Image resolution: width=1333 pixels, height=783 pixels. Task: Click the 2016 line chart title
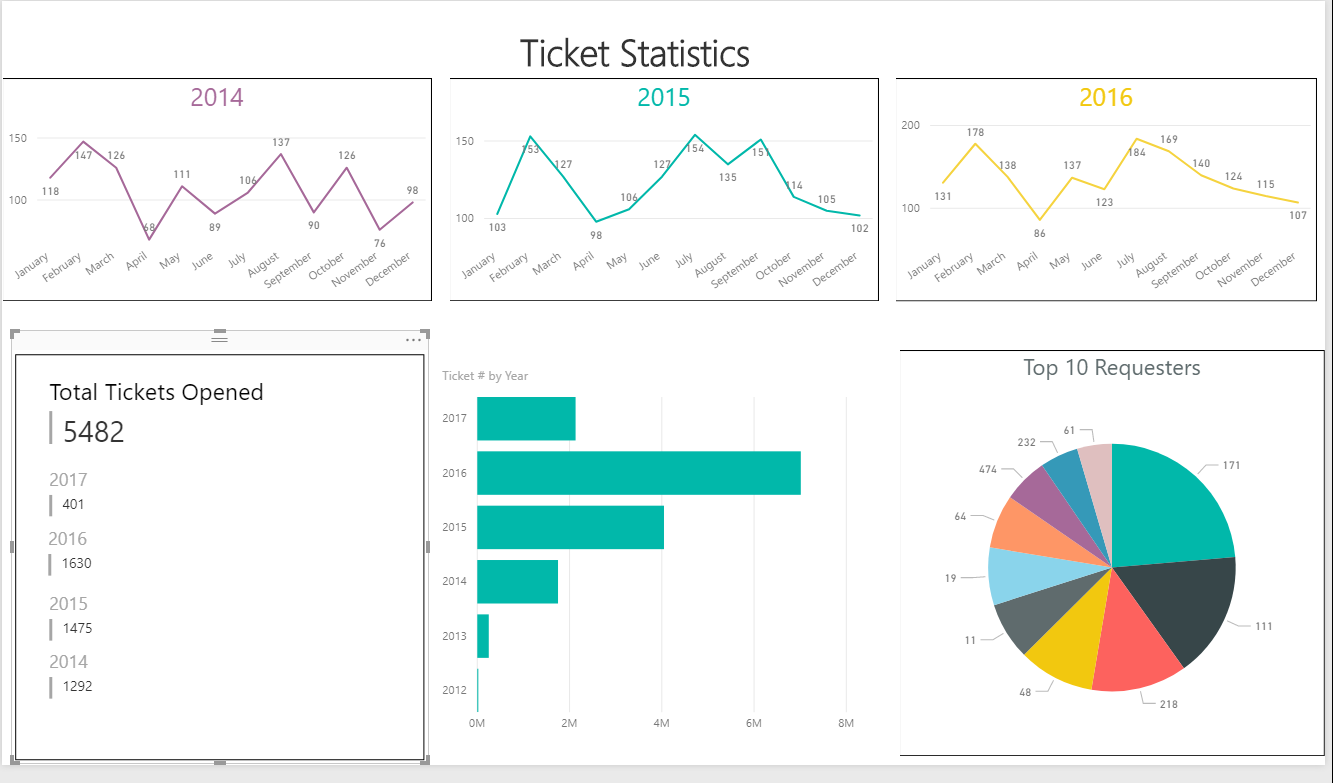[1106, 97]
